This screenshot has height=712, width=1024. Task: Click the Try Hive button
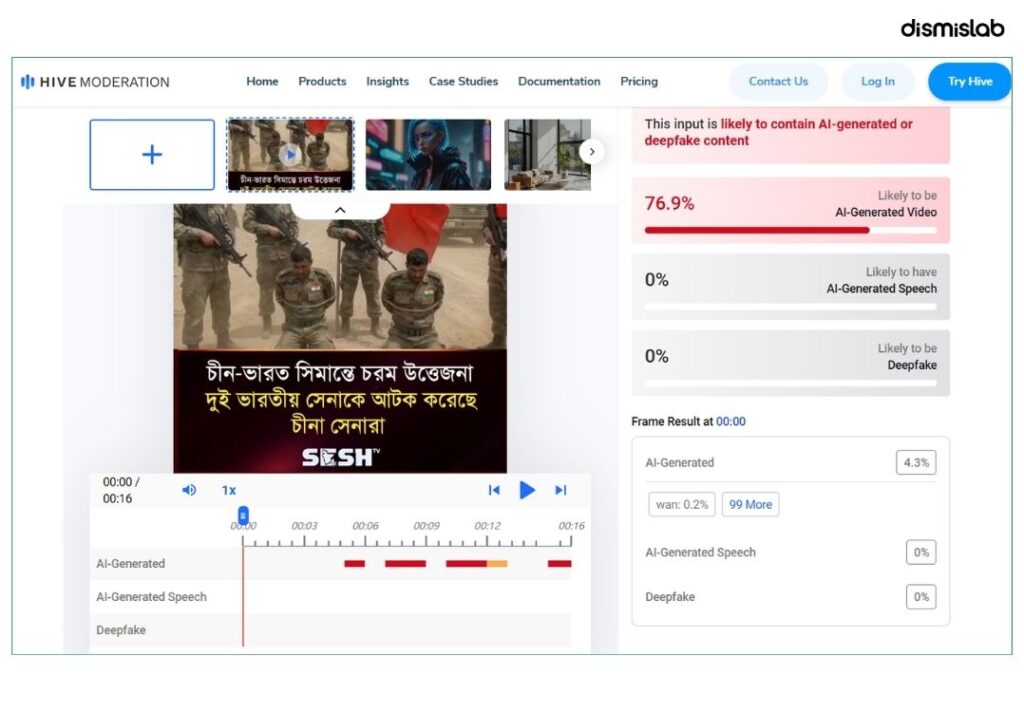(x=970, y=82)
